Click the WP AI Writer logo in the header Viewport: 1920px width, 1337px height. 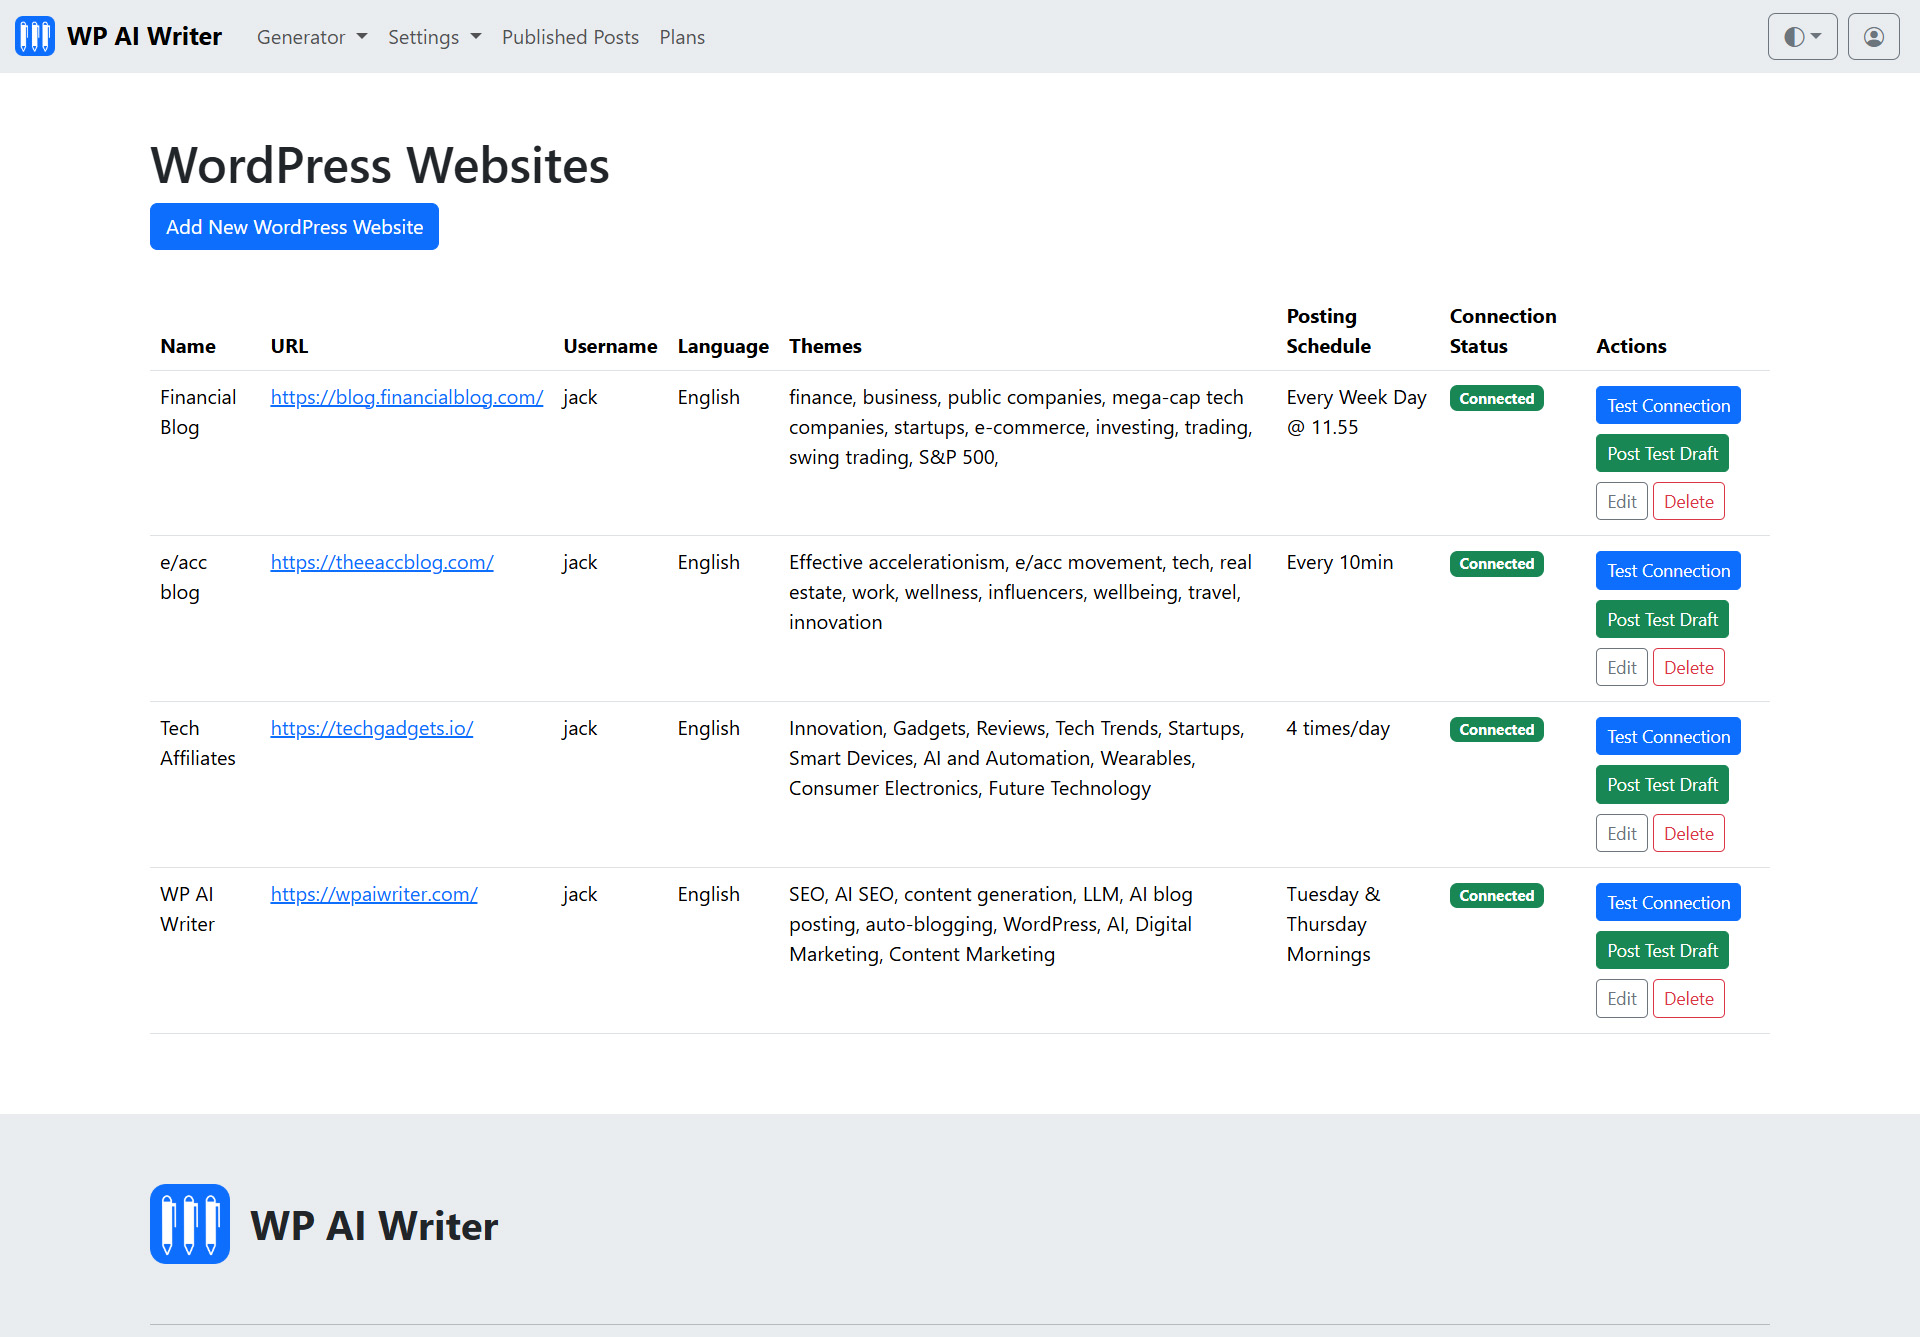point(34,36)
